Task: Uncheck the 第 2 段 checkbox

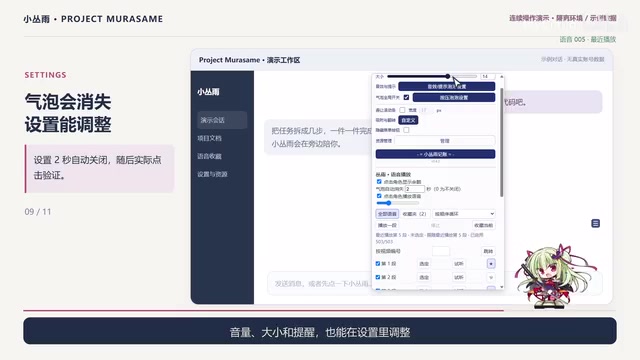Action: tap(378, 277)
